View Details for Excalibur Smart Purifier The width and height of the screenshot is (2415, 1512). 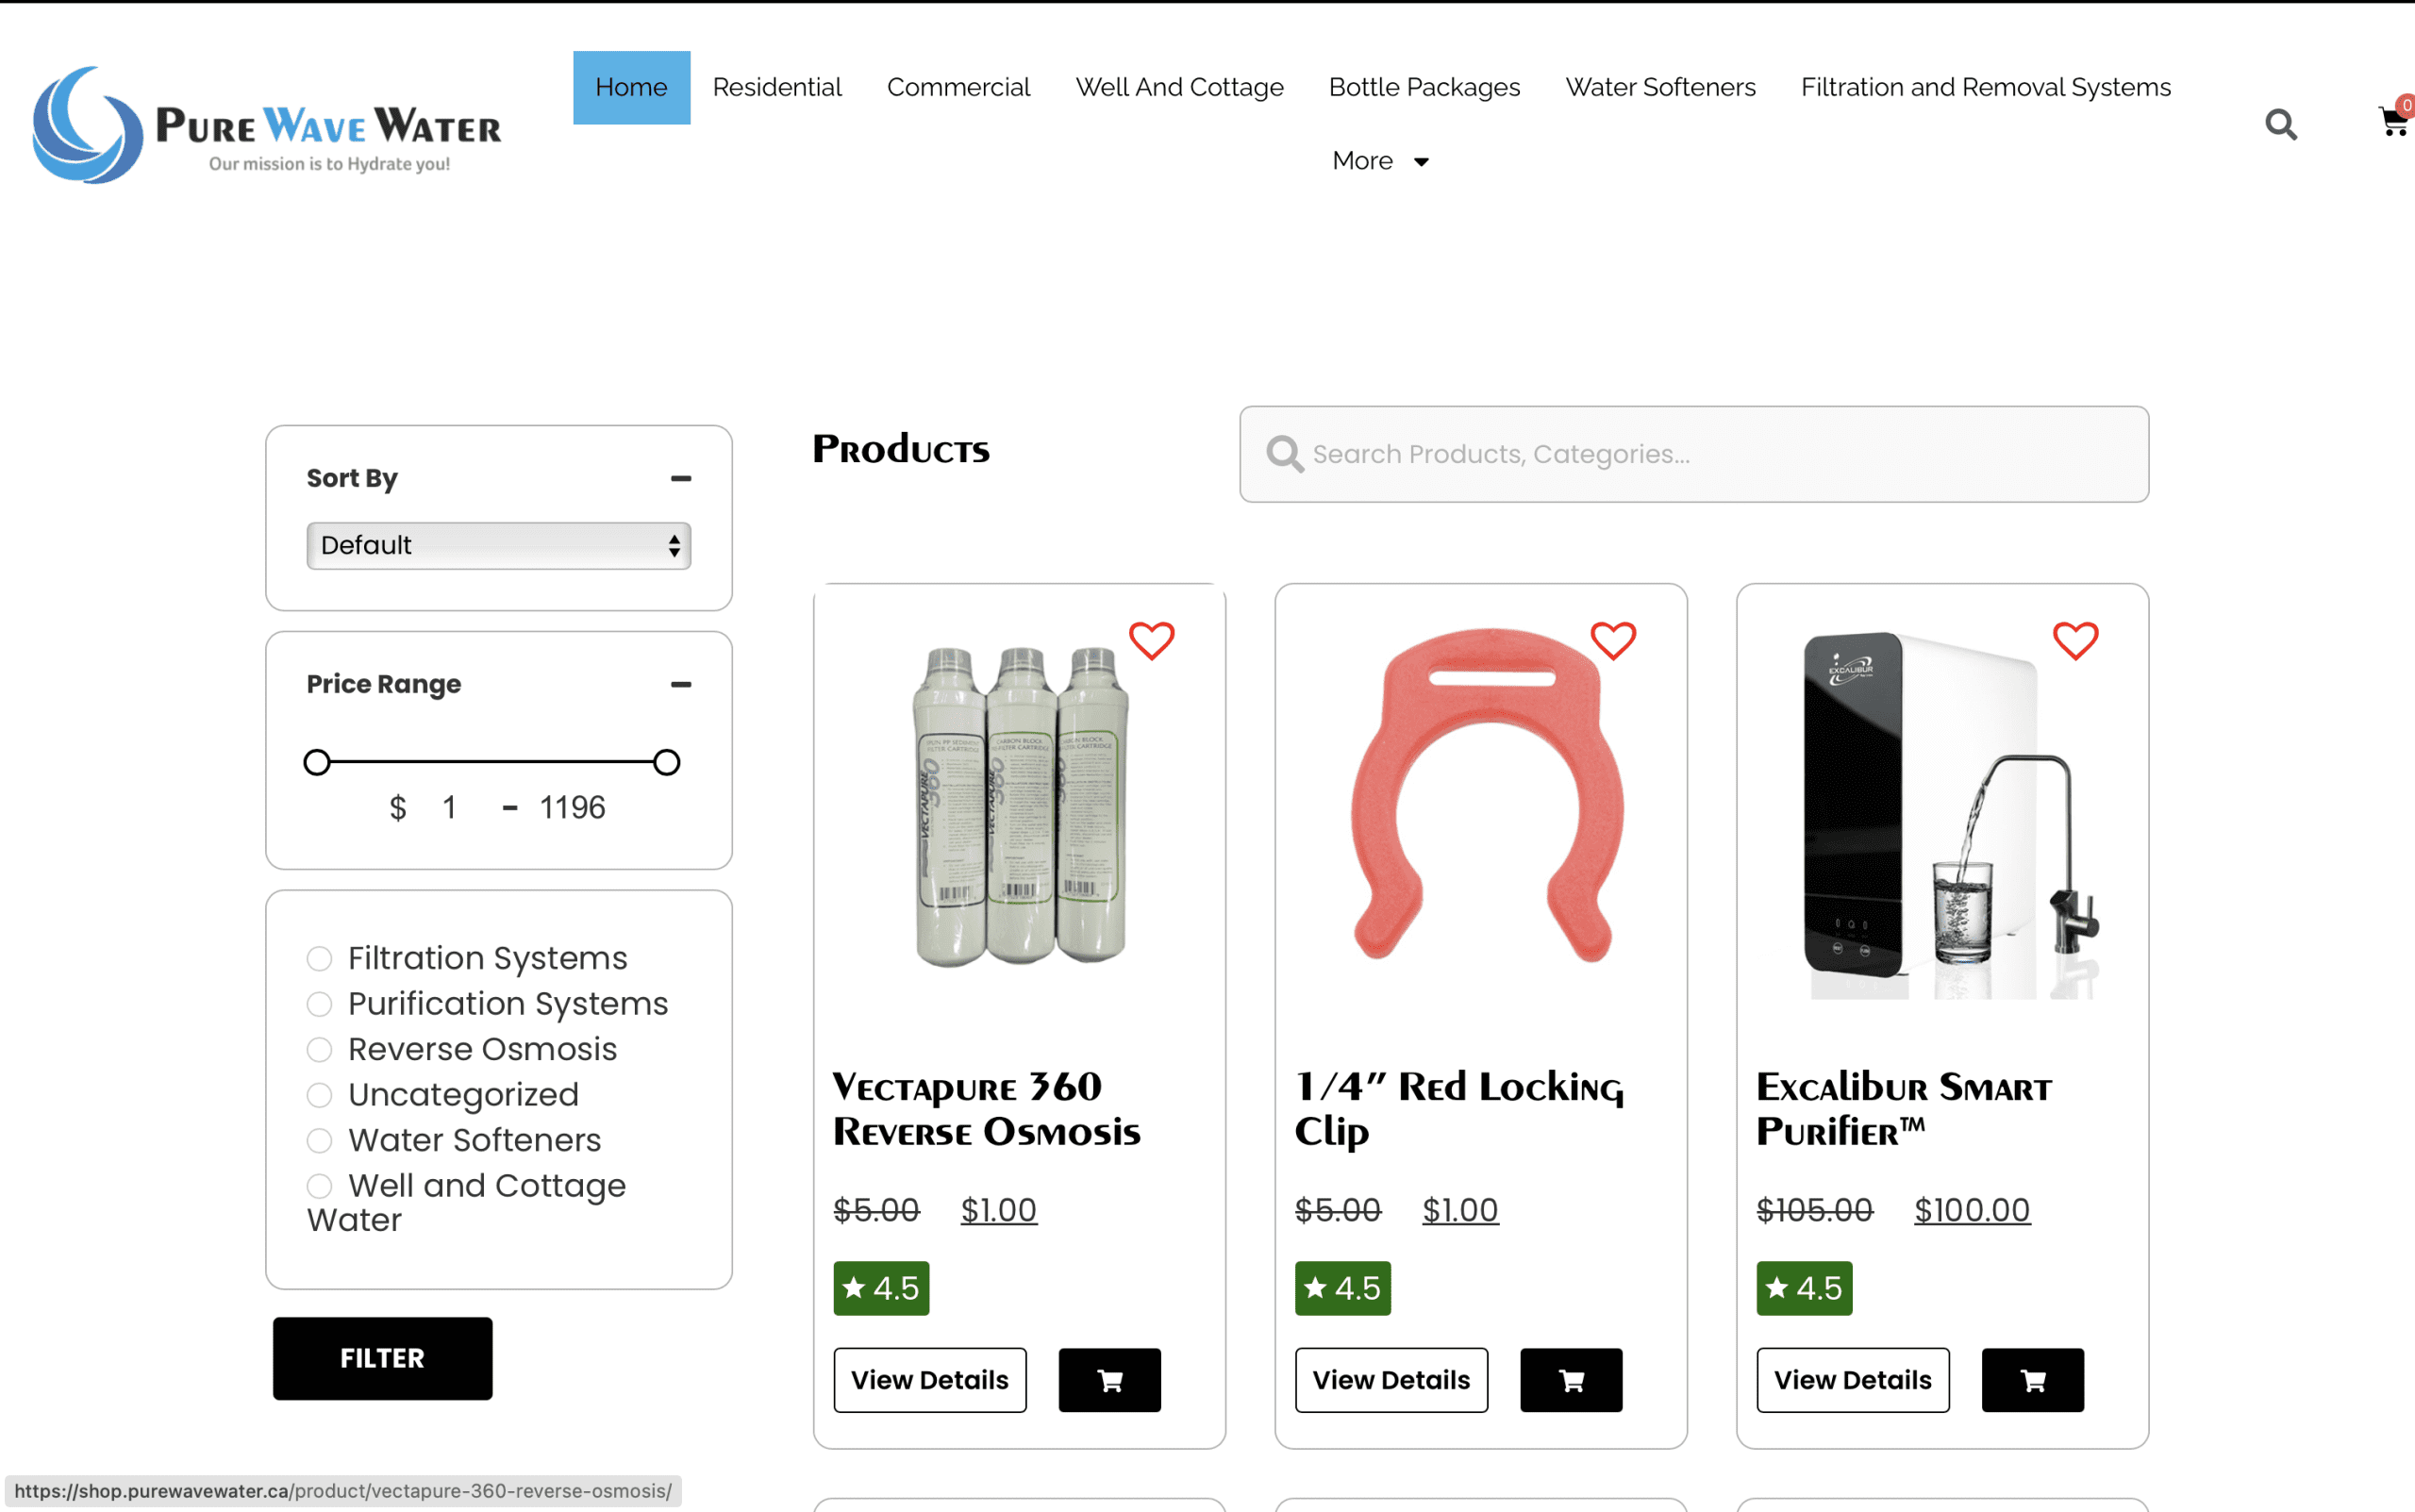tap(1852, 1380)
